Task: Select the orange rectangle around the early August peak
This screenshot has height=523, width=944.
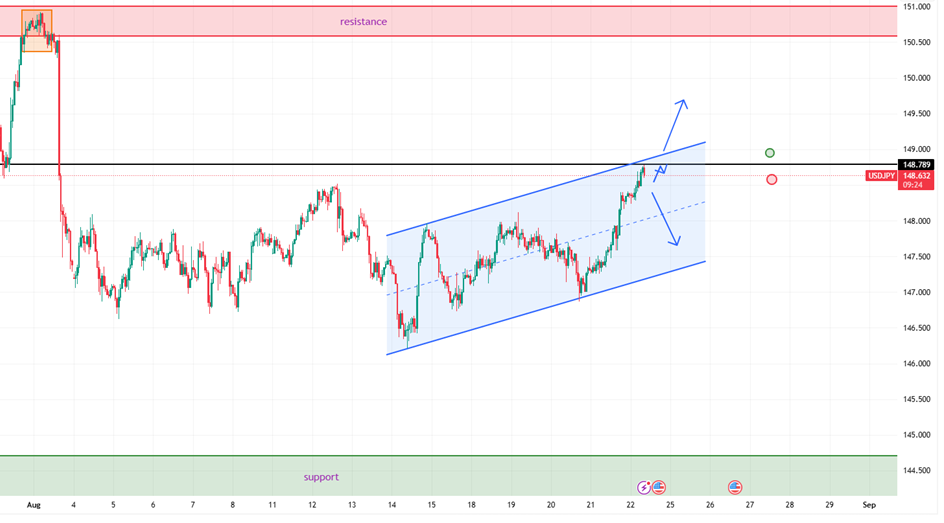Action: (37, 31)
